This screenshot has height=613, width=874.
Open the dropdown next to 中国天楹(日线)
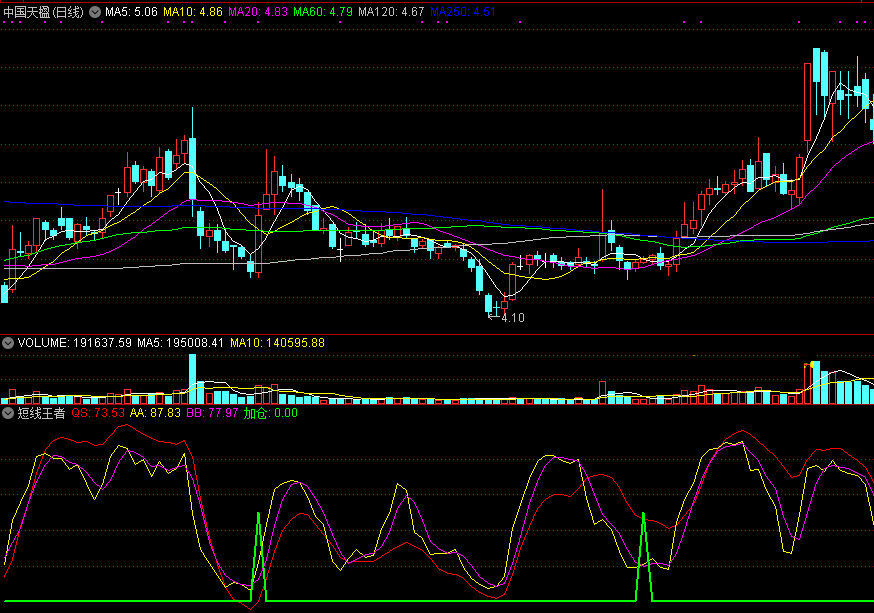pos(95,12)
